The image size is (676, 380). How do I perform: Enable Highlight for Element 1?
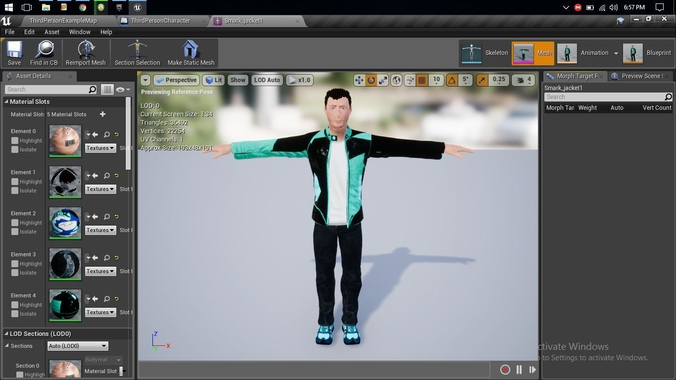tap(15, 182)
